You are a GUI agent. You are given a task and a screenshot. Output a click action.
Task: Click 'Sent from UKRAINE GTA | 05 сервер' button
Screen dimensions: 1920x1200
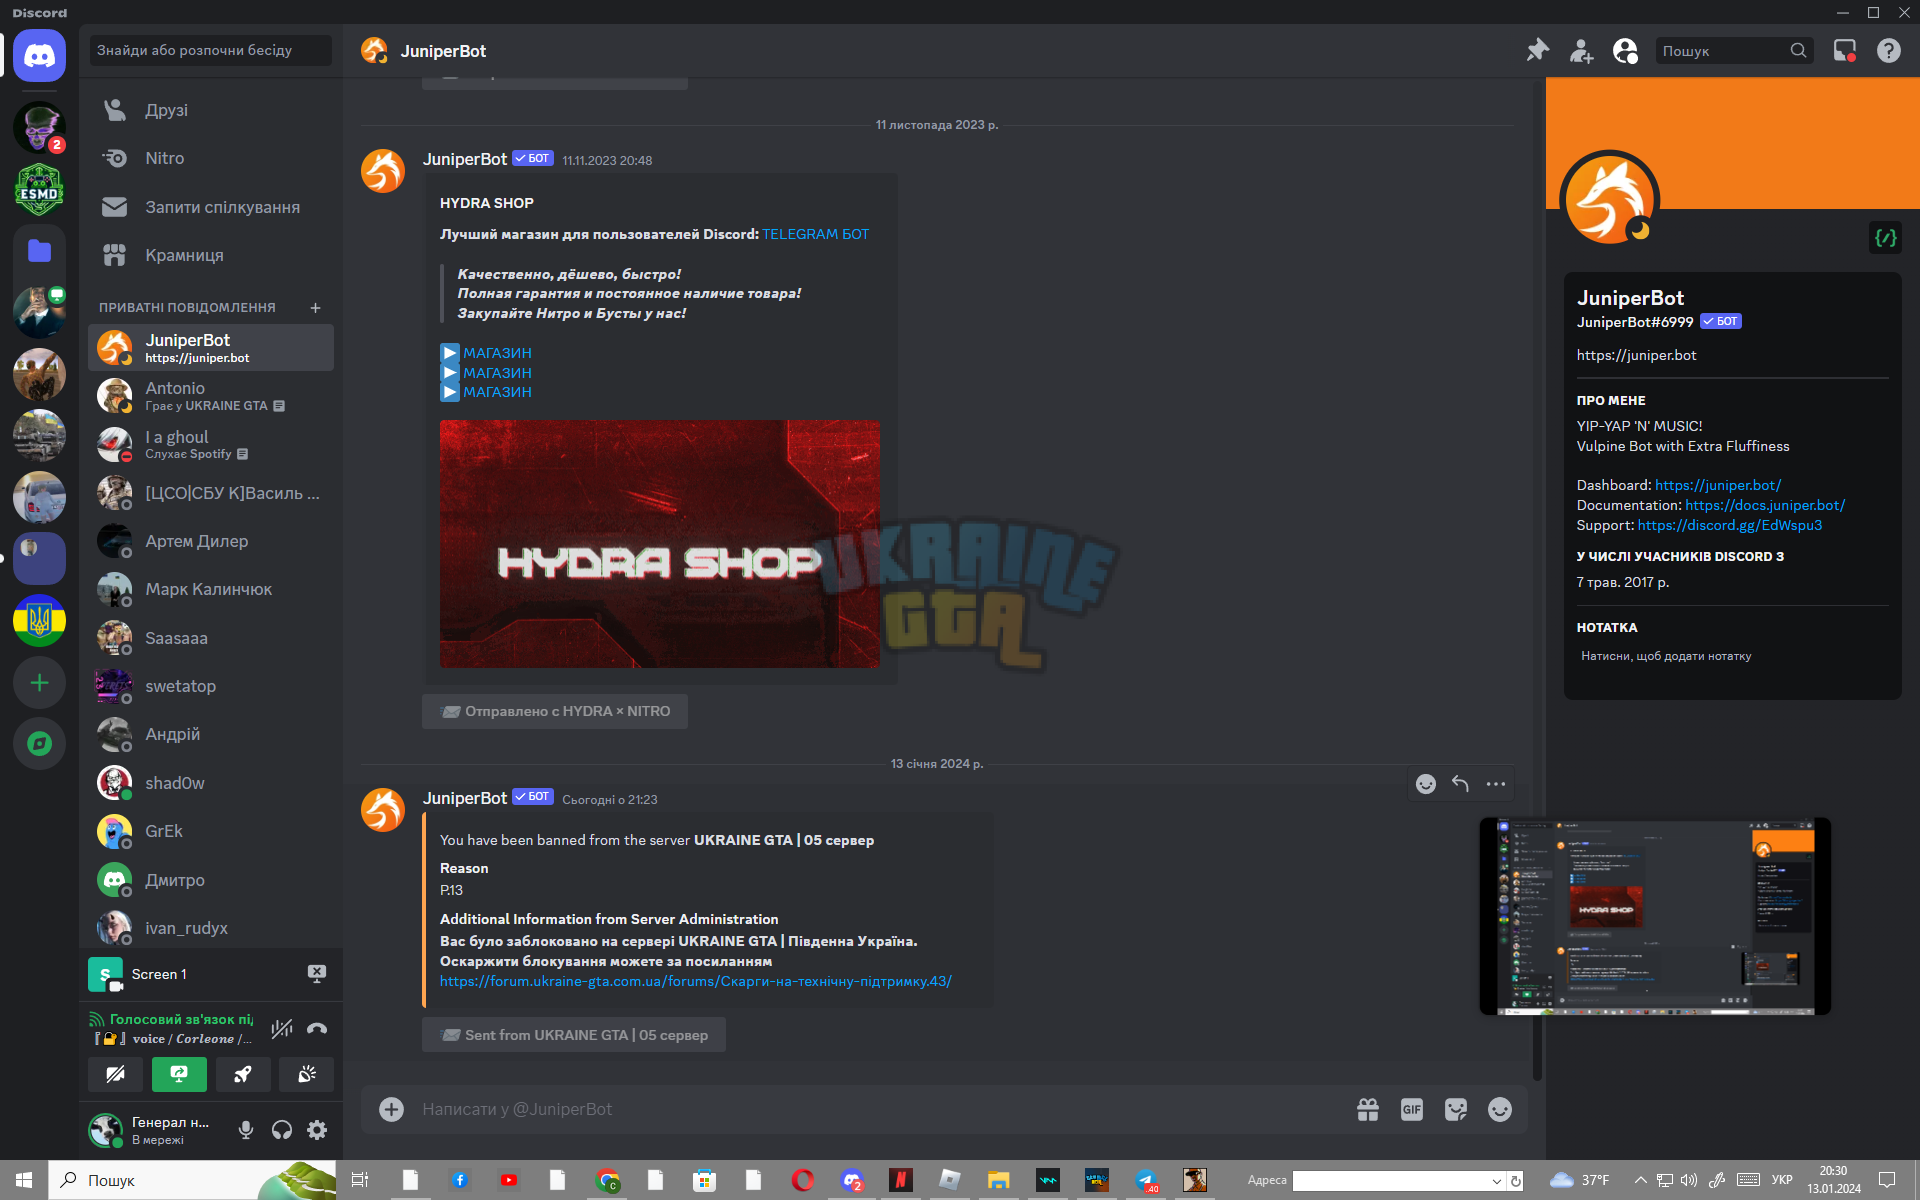[x=574, y=1035]
